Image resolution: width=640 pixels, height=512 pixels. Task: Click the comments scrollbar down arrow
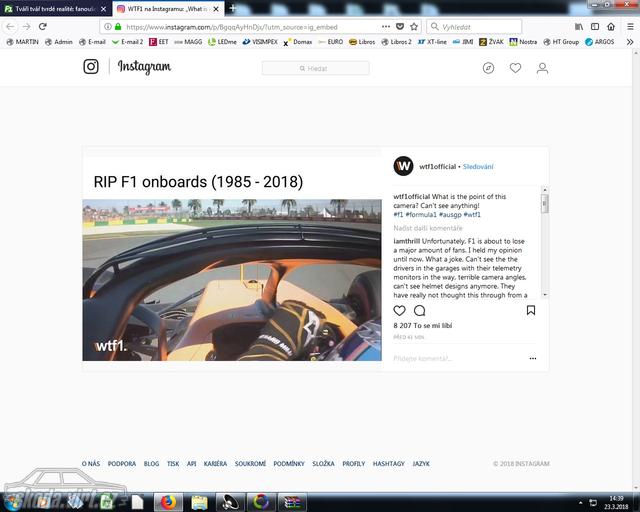click(544, 294)
